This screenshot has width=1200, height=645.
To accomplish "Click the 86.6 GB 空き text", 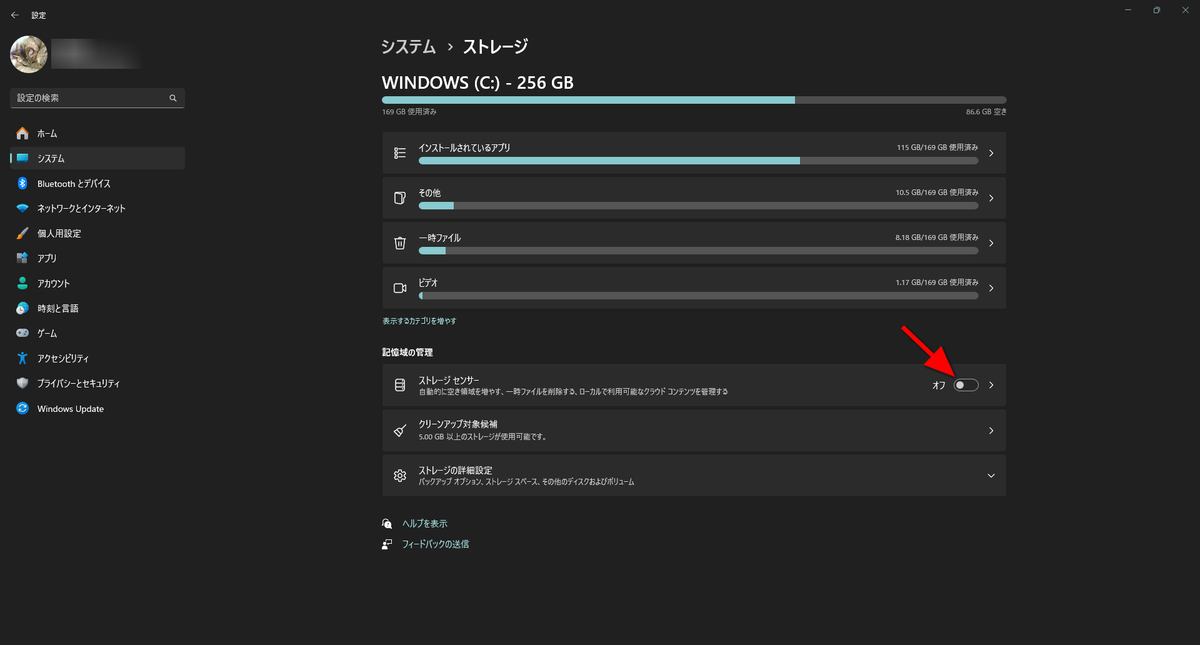I will (x=986, y=111).
